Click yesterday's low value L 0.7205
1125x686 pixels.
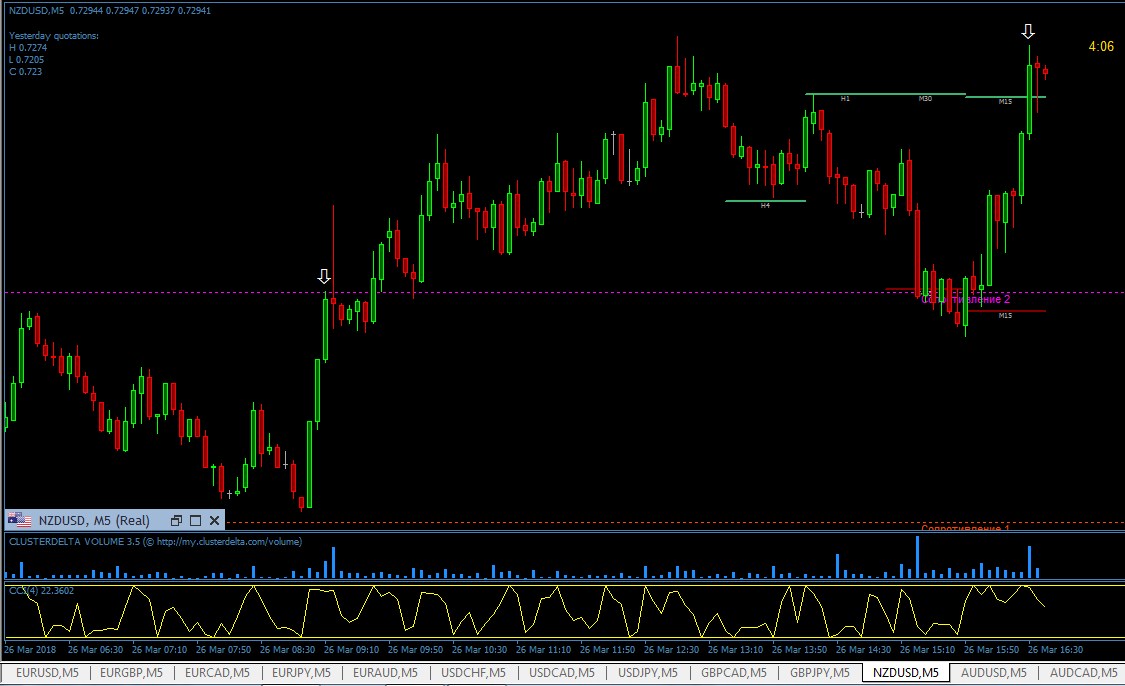(x=27, y=60)
